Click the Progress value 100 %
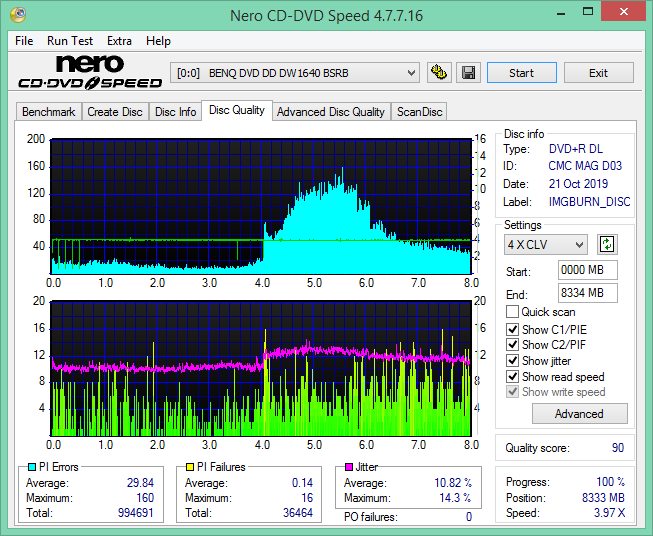Screen dimensions: 653x536 click(x=611, y=482)
